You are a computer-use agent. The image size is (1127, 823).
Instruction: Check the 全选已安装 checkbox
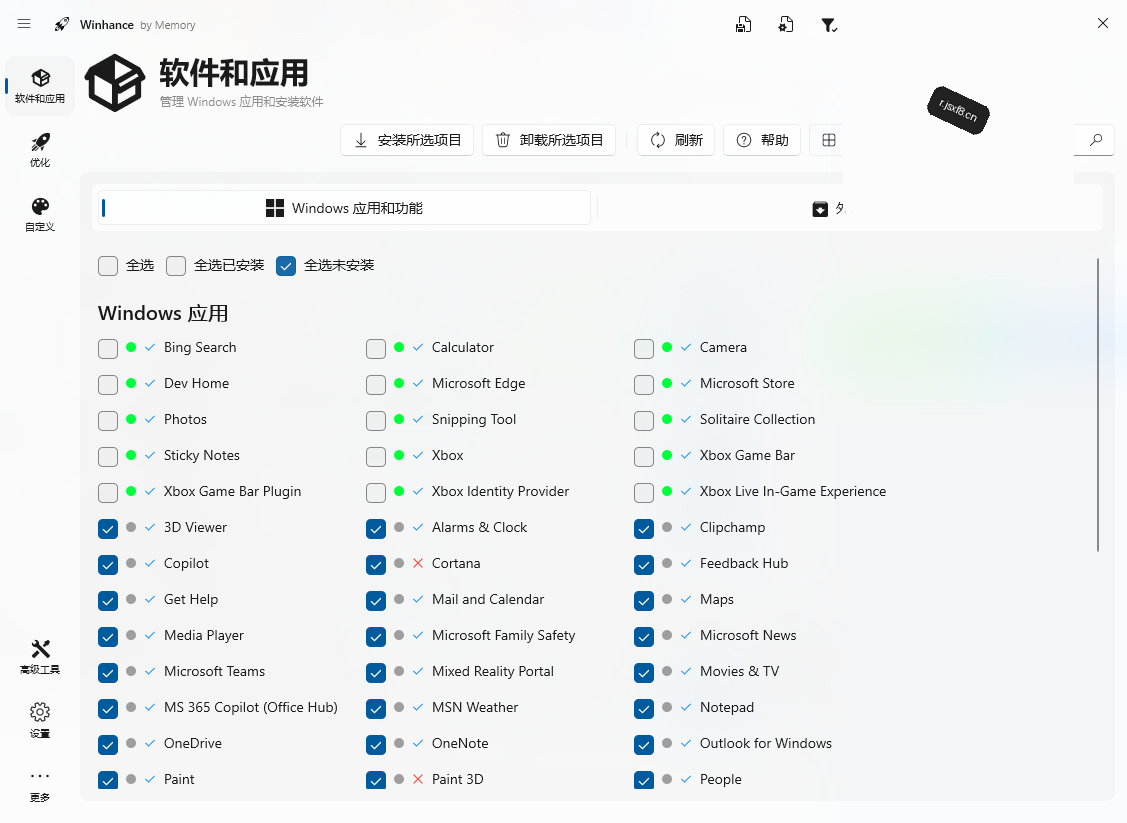[176, 266]
